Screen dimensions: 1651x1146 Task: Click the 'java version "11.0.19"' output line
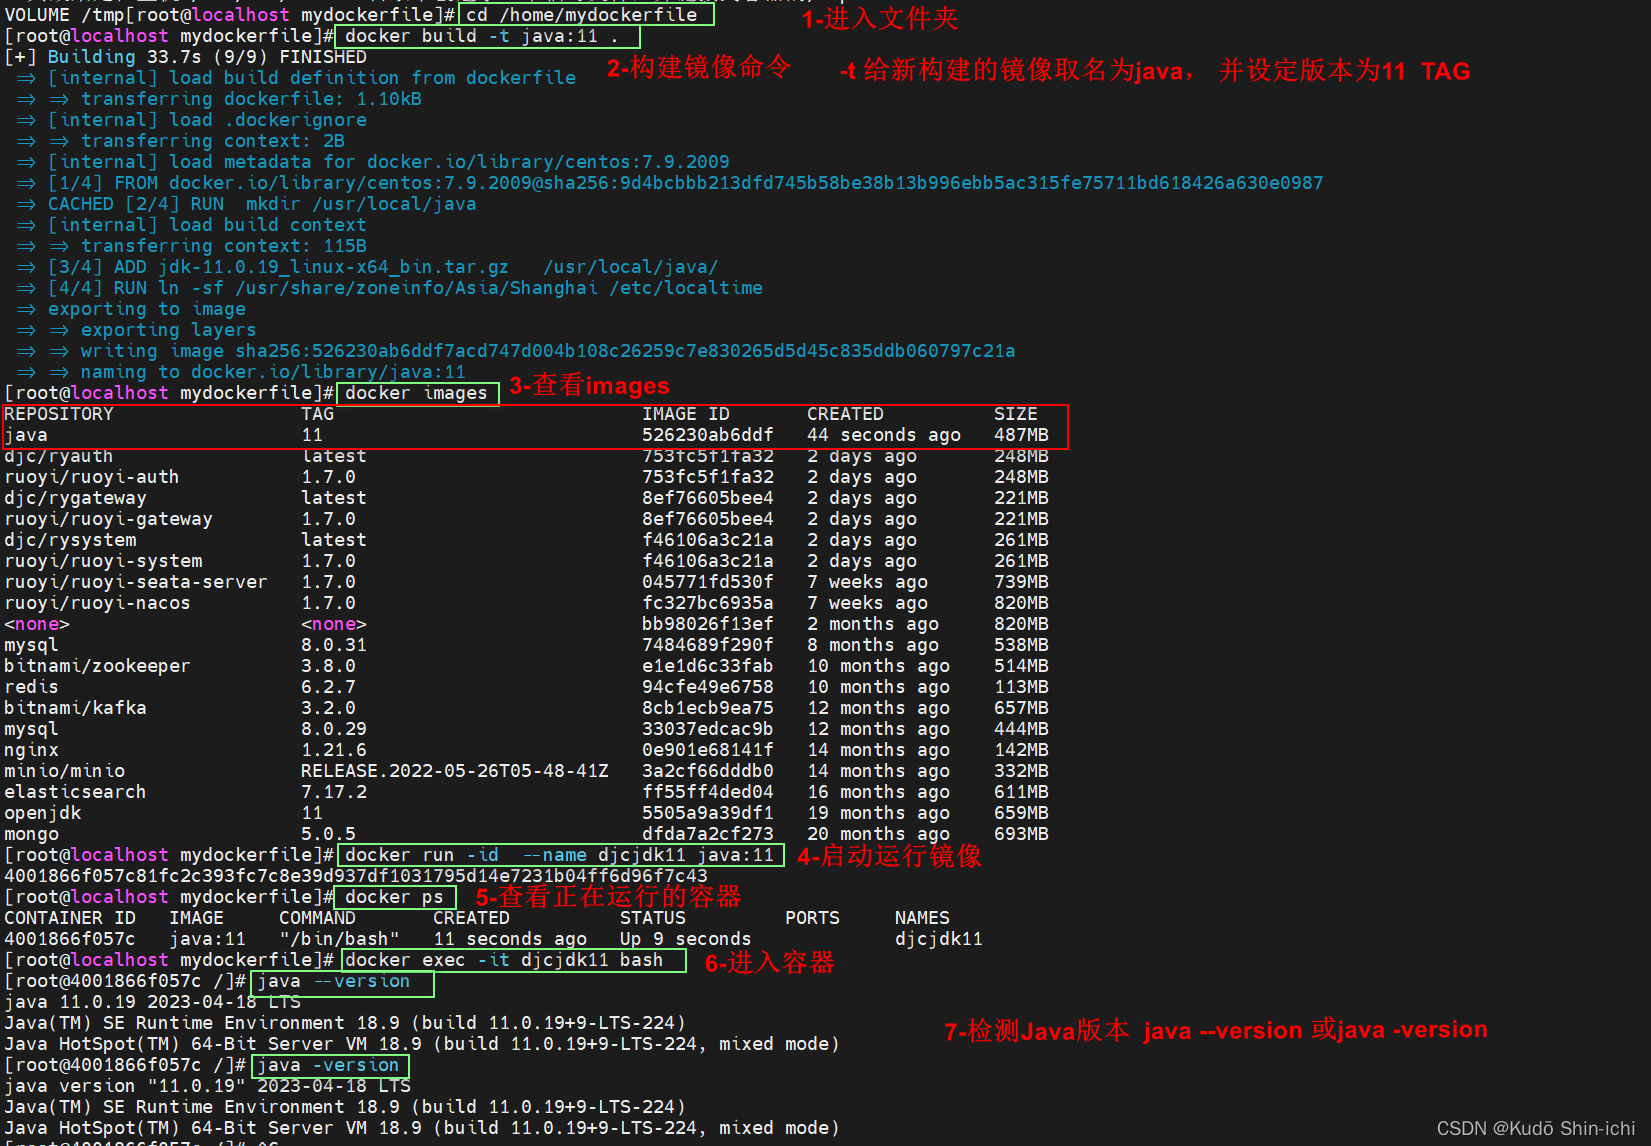click(207, 1086)
